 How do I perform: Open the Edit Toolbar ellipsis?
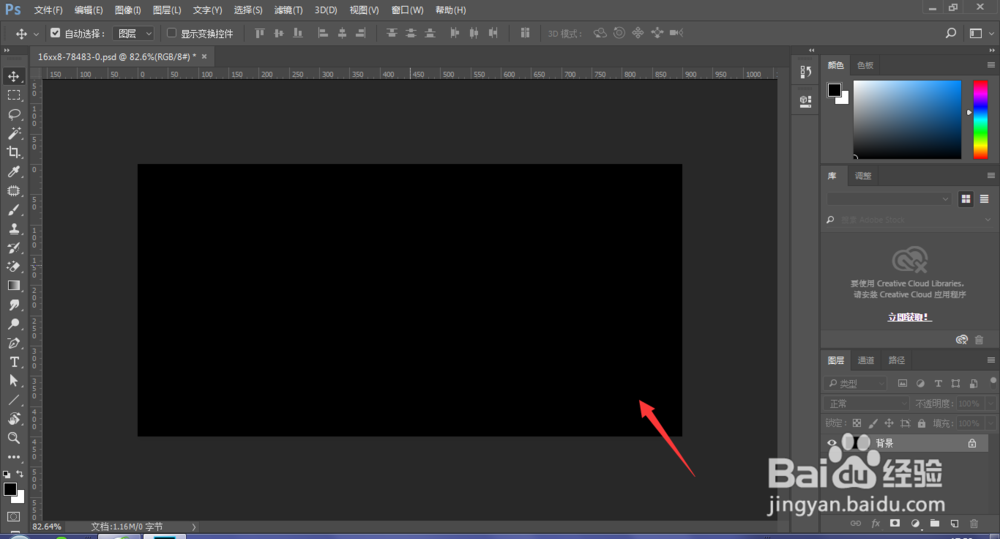[x=13, y=457]
